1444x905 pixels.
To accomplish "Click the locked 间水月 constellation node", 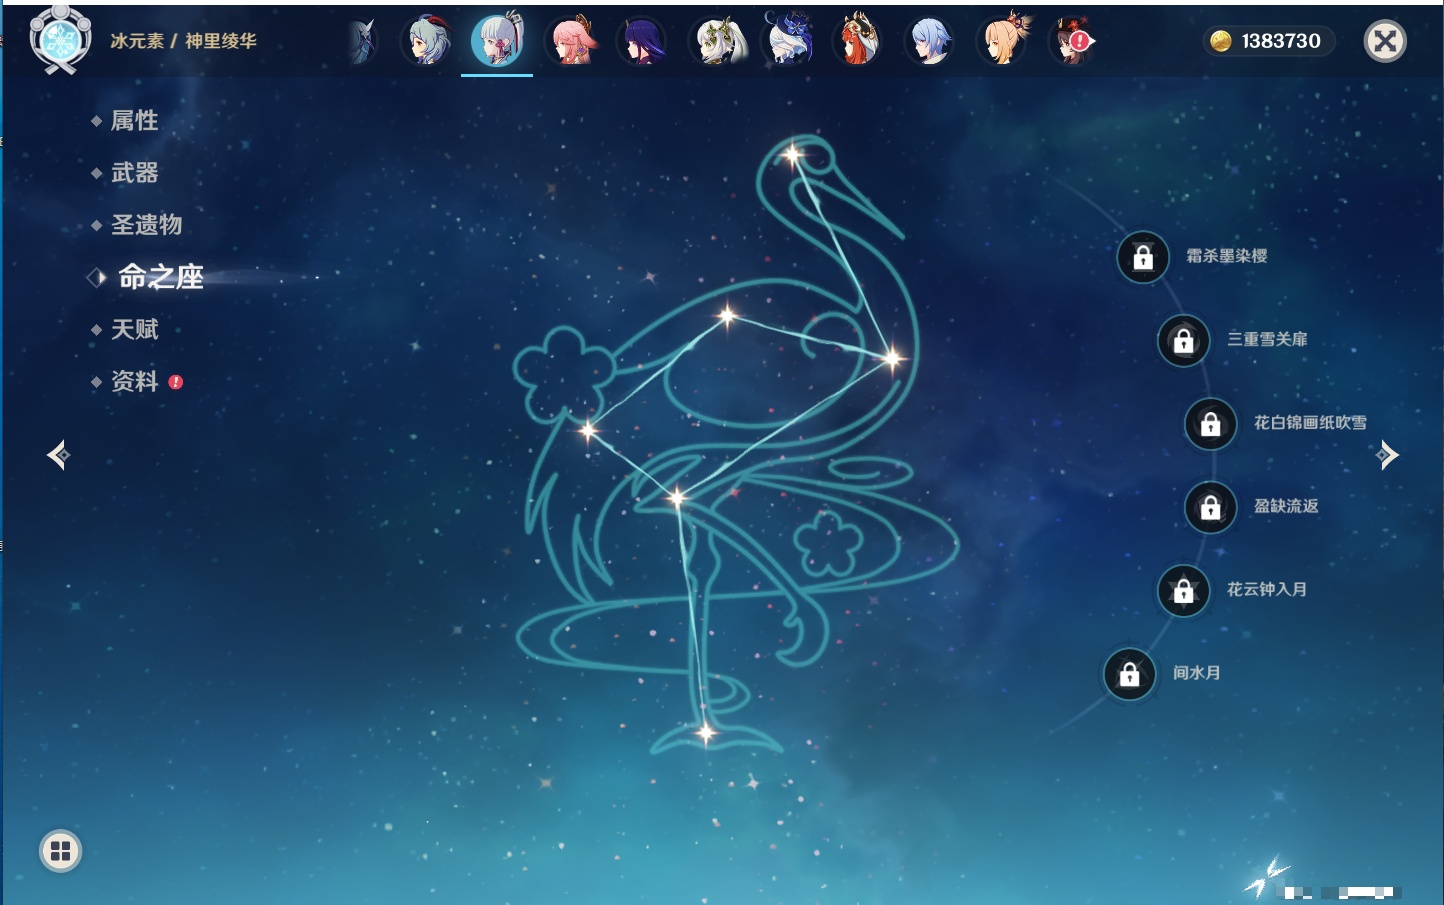I will point(1129,674).
